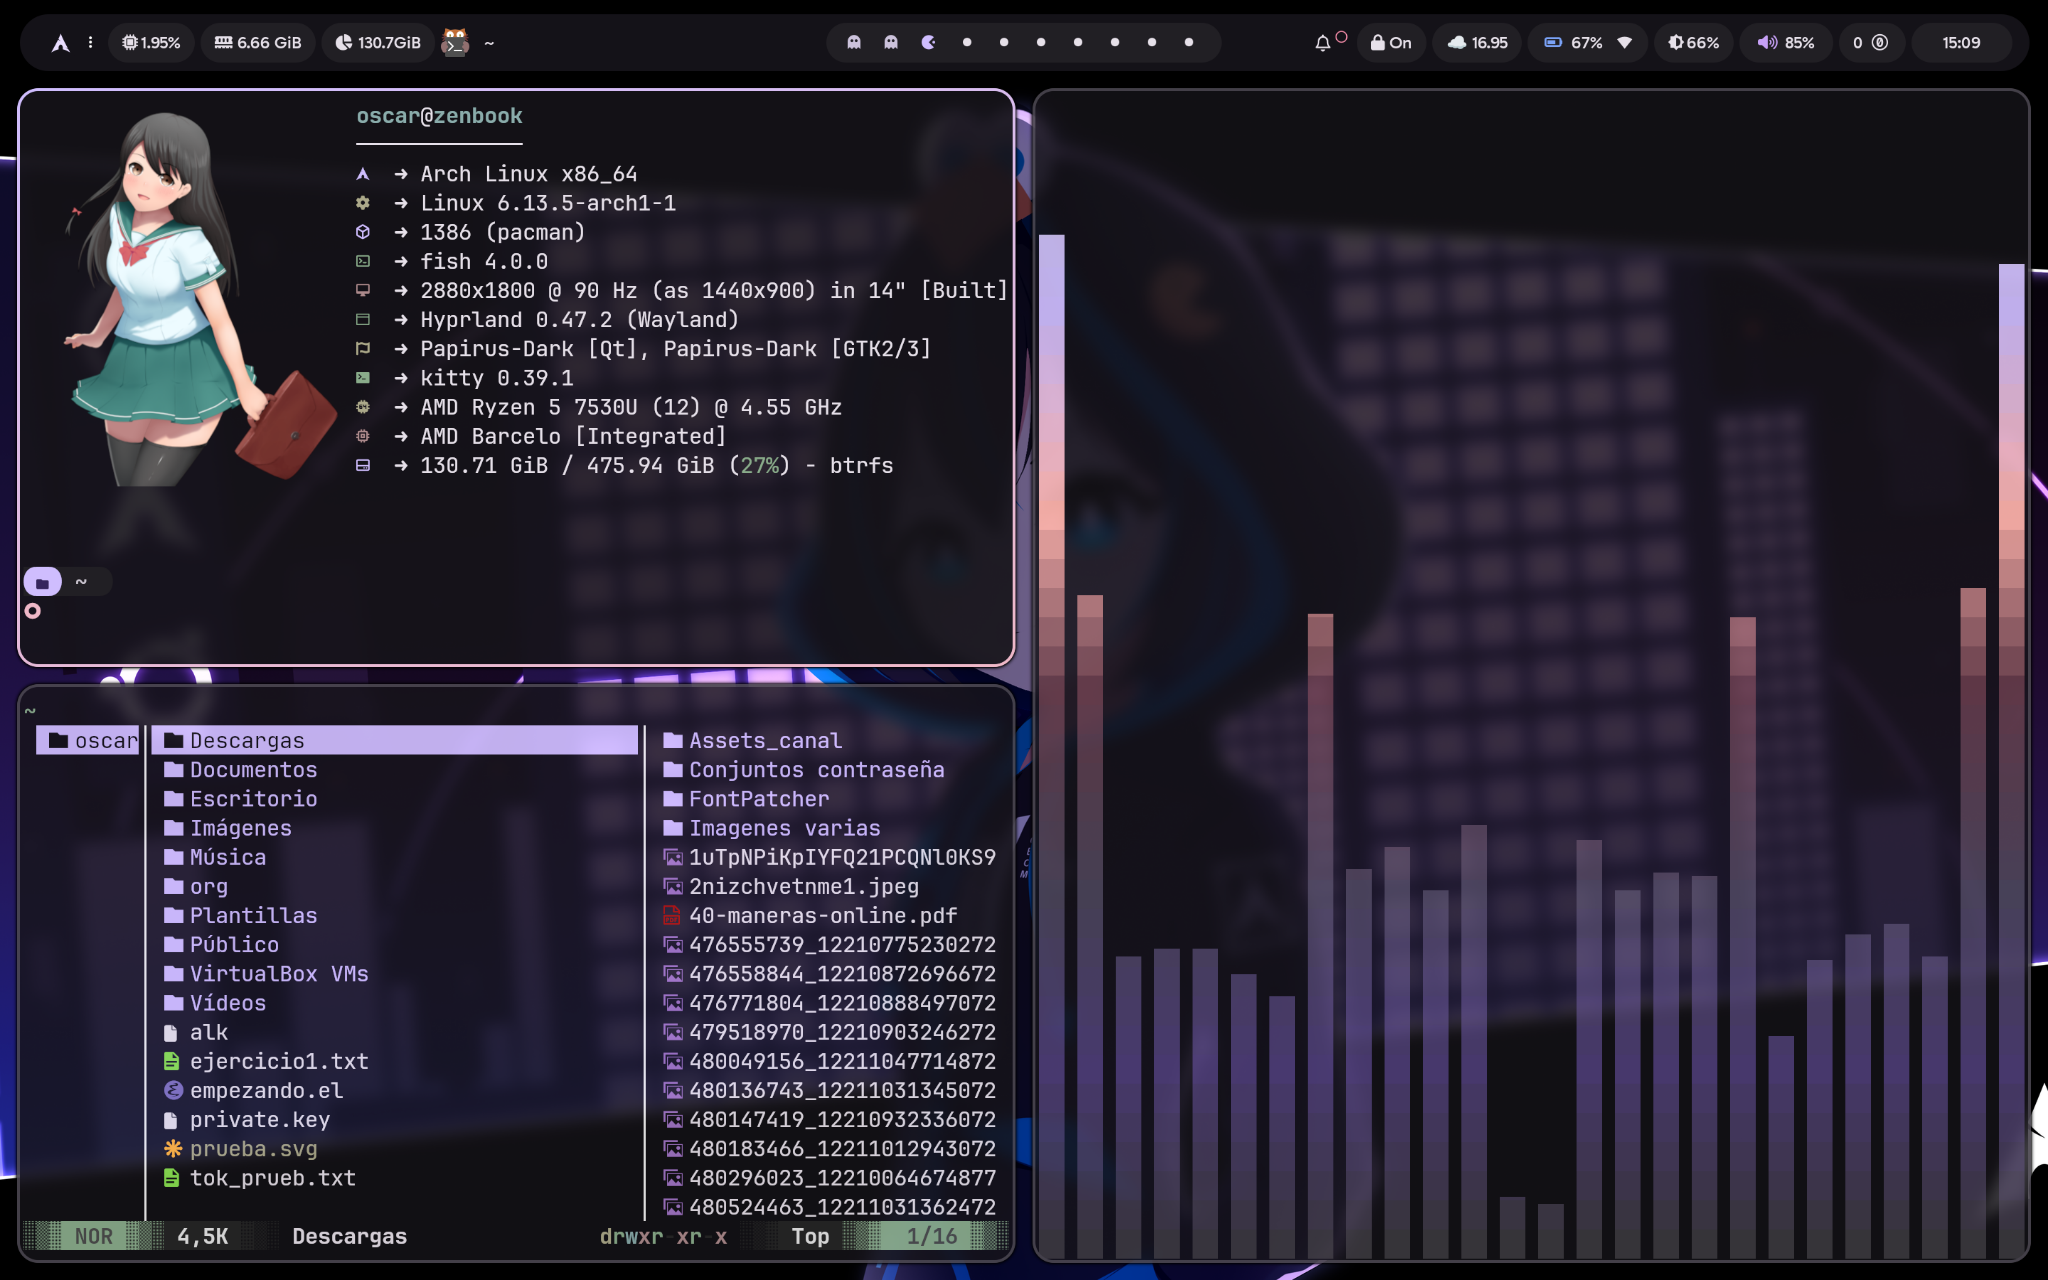The height and width of the screenshot is (1280, 2048).
Task: Select 480049156_12211047714872 image
Action: [830, 1061]
